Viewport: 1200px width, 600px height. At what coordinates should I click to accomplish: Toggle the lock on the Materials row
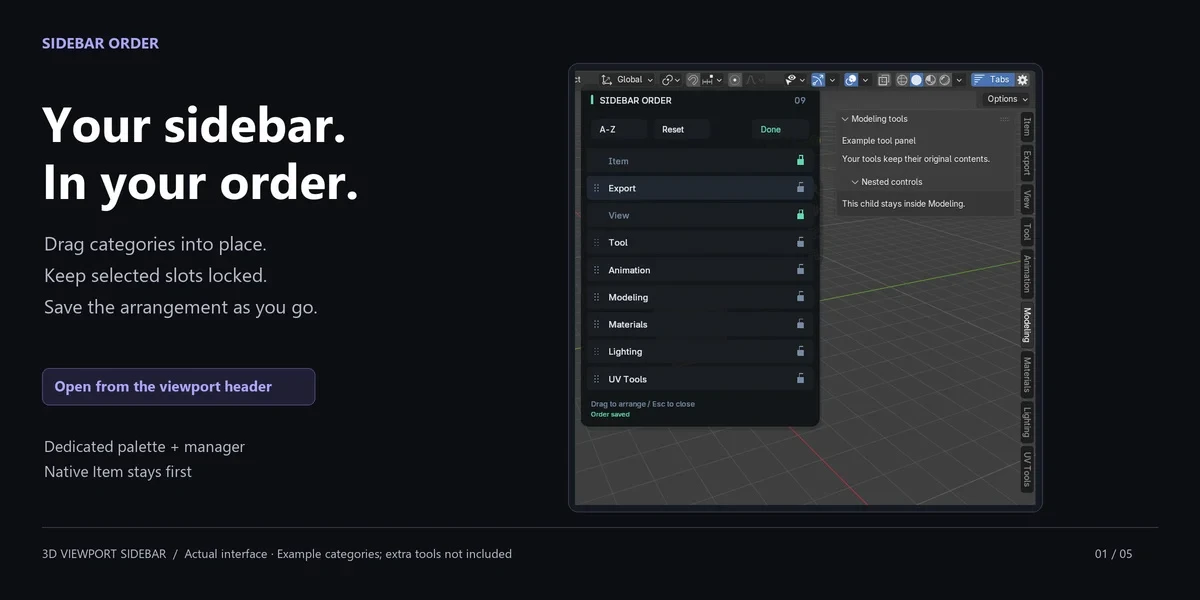point(800,324)
